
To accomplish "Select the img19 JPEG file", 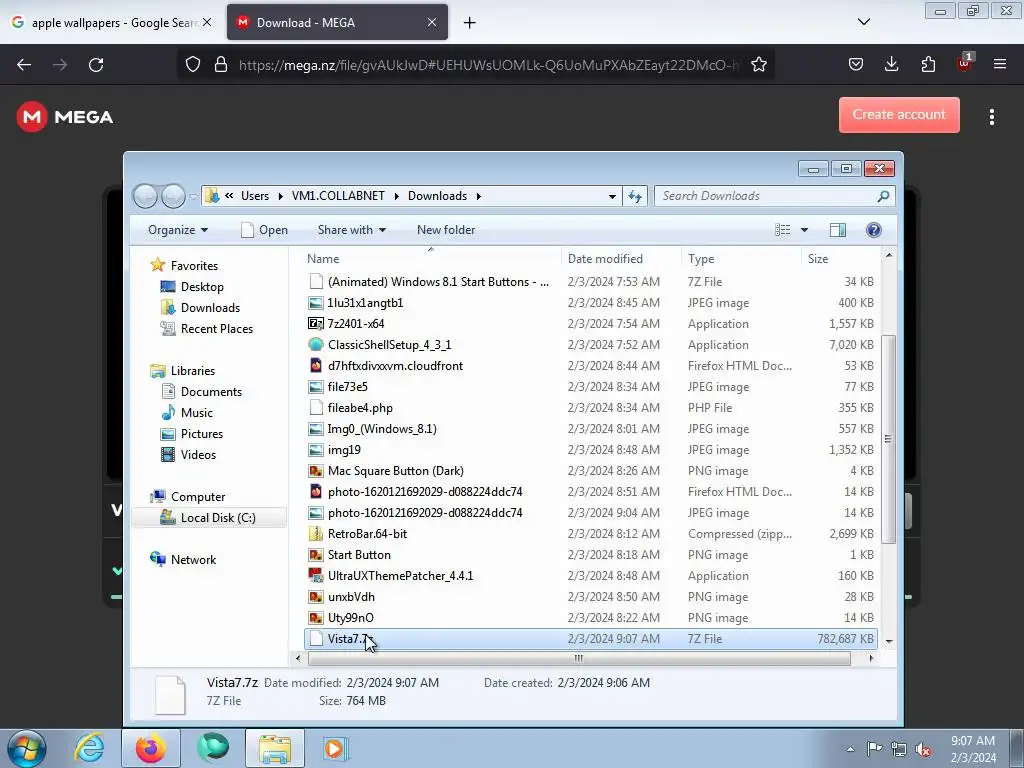I will pyautogui.click(x=344, y=450).
